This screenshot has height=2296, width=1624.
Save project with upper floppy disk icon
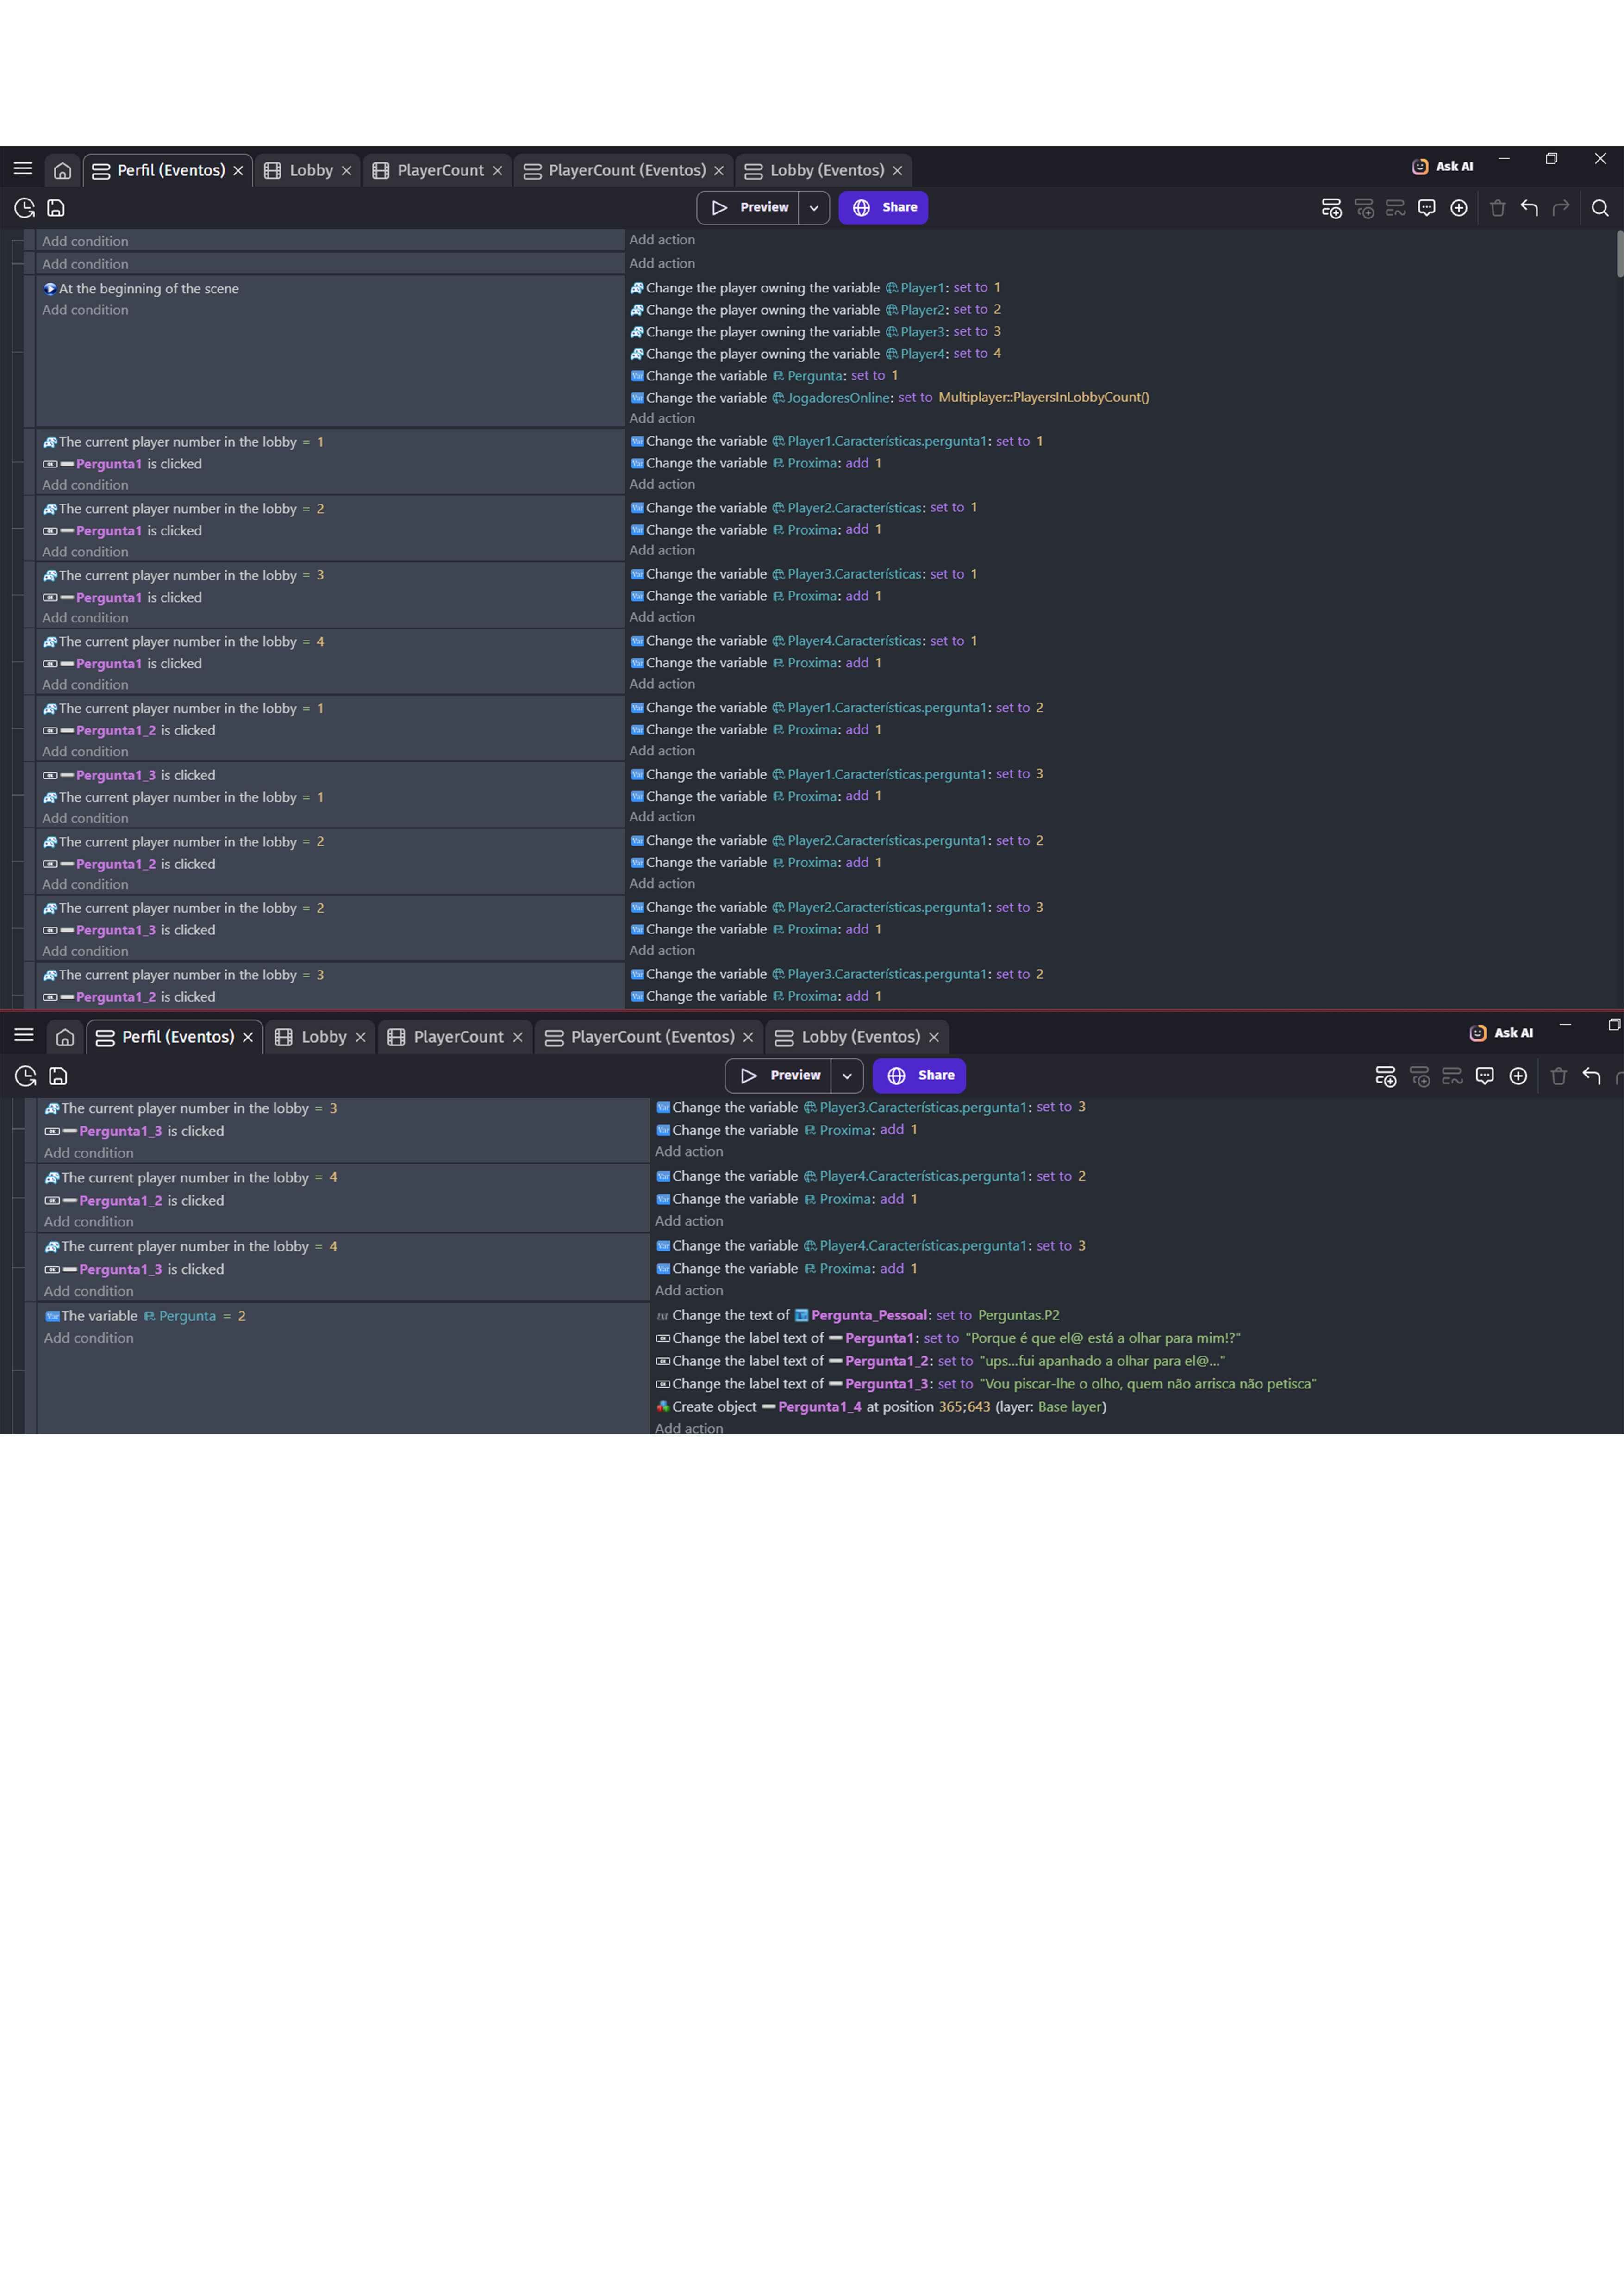(x=56, y=208)
